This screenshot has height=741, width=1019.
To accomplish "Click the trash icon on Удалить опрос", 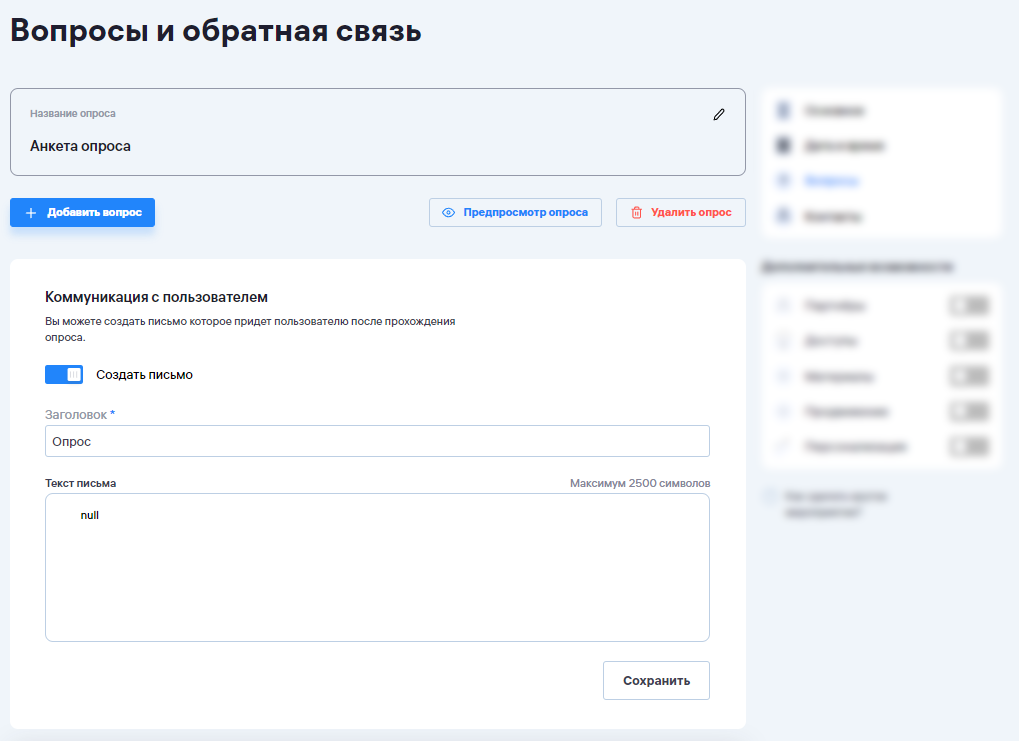I will (x=636, y=213).
